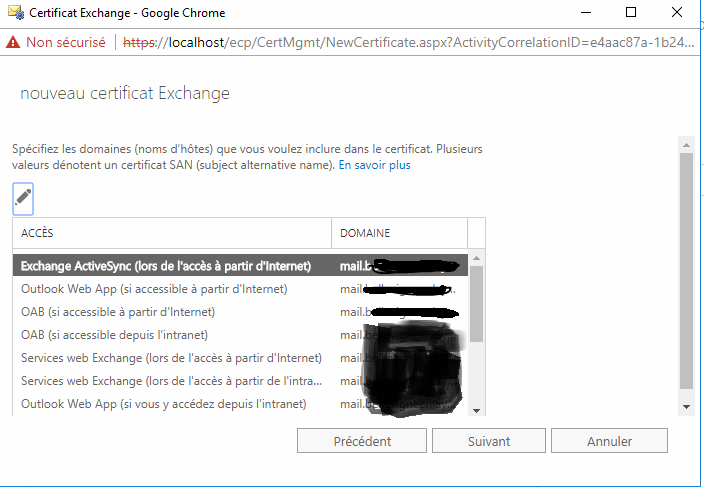The width and height of the screenshot is (704, 488).
Task: Click the pencil edit icon
Action: pyautogui.click(x=23, y=199)
